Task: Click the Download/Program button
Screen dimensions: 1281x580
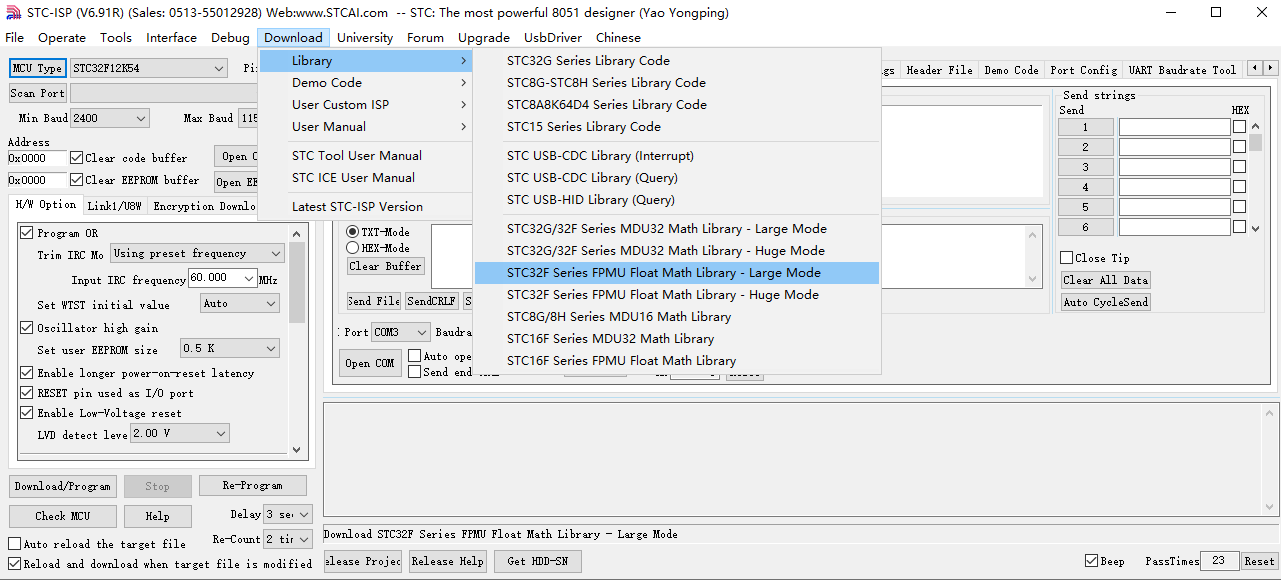Action: (63, 487)
